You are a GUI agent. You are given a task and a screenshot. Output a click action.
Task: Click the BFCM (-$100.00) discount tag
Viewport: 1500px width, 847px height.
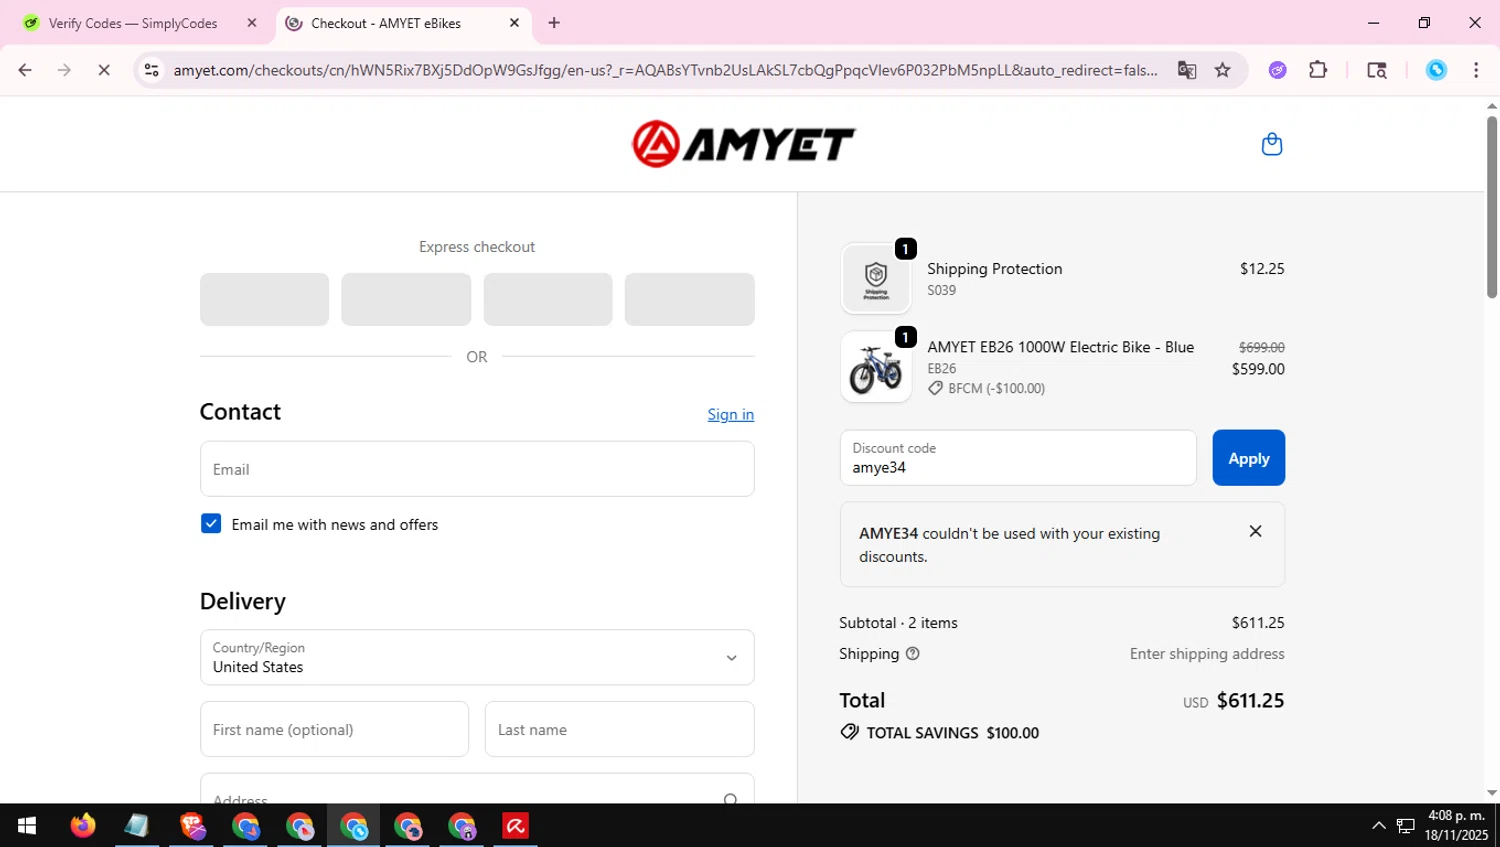pos(986,388)
